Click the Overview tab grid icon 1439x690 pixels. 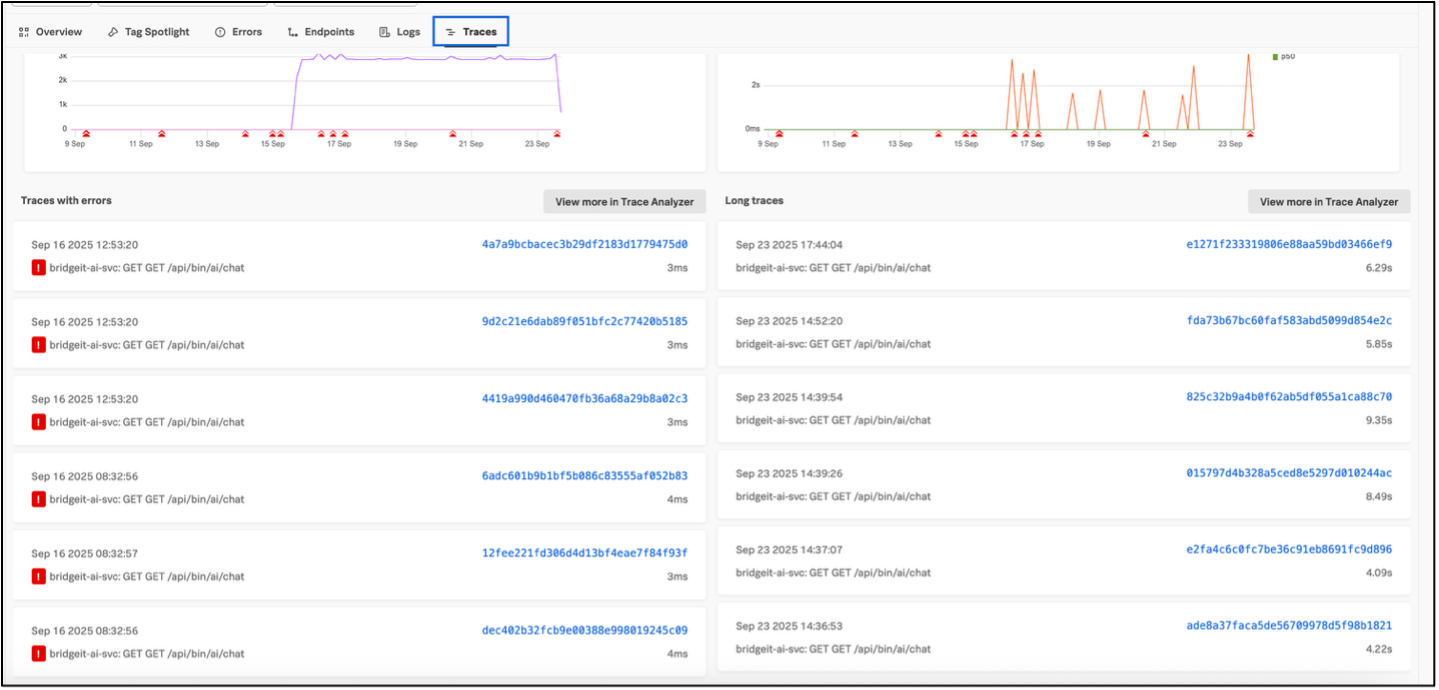(24, 32)
